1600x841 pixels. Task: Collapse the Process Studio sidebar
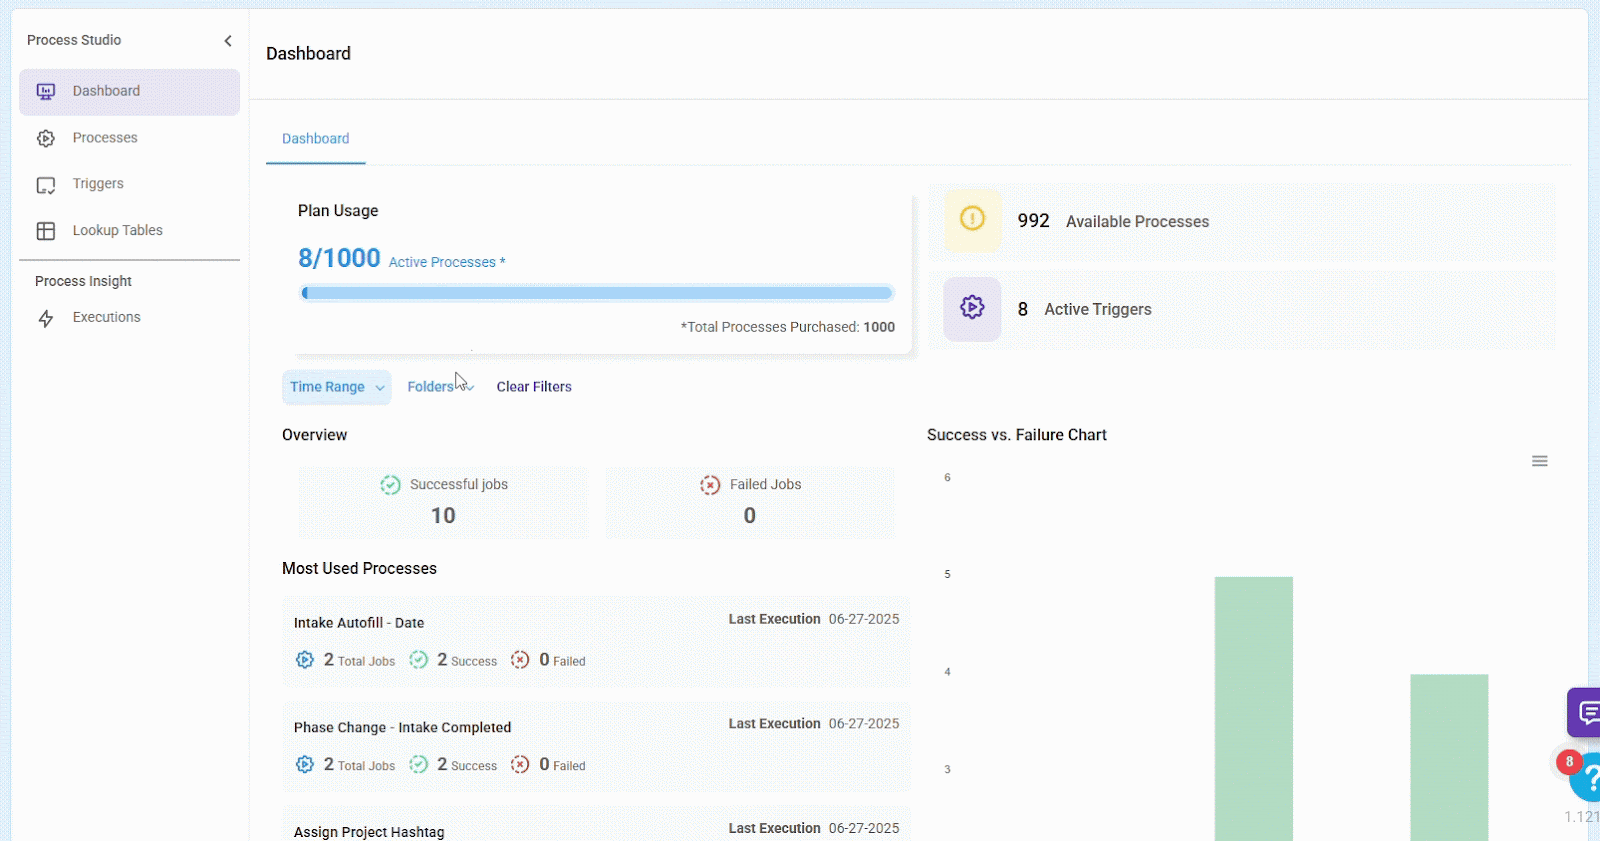[x=228, y=41]
